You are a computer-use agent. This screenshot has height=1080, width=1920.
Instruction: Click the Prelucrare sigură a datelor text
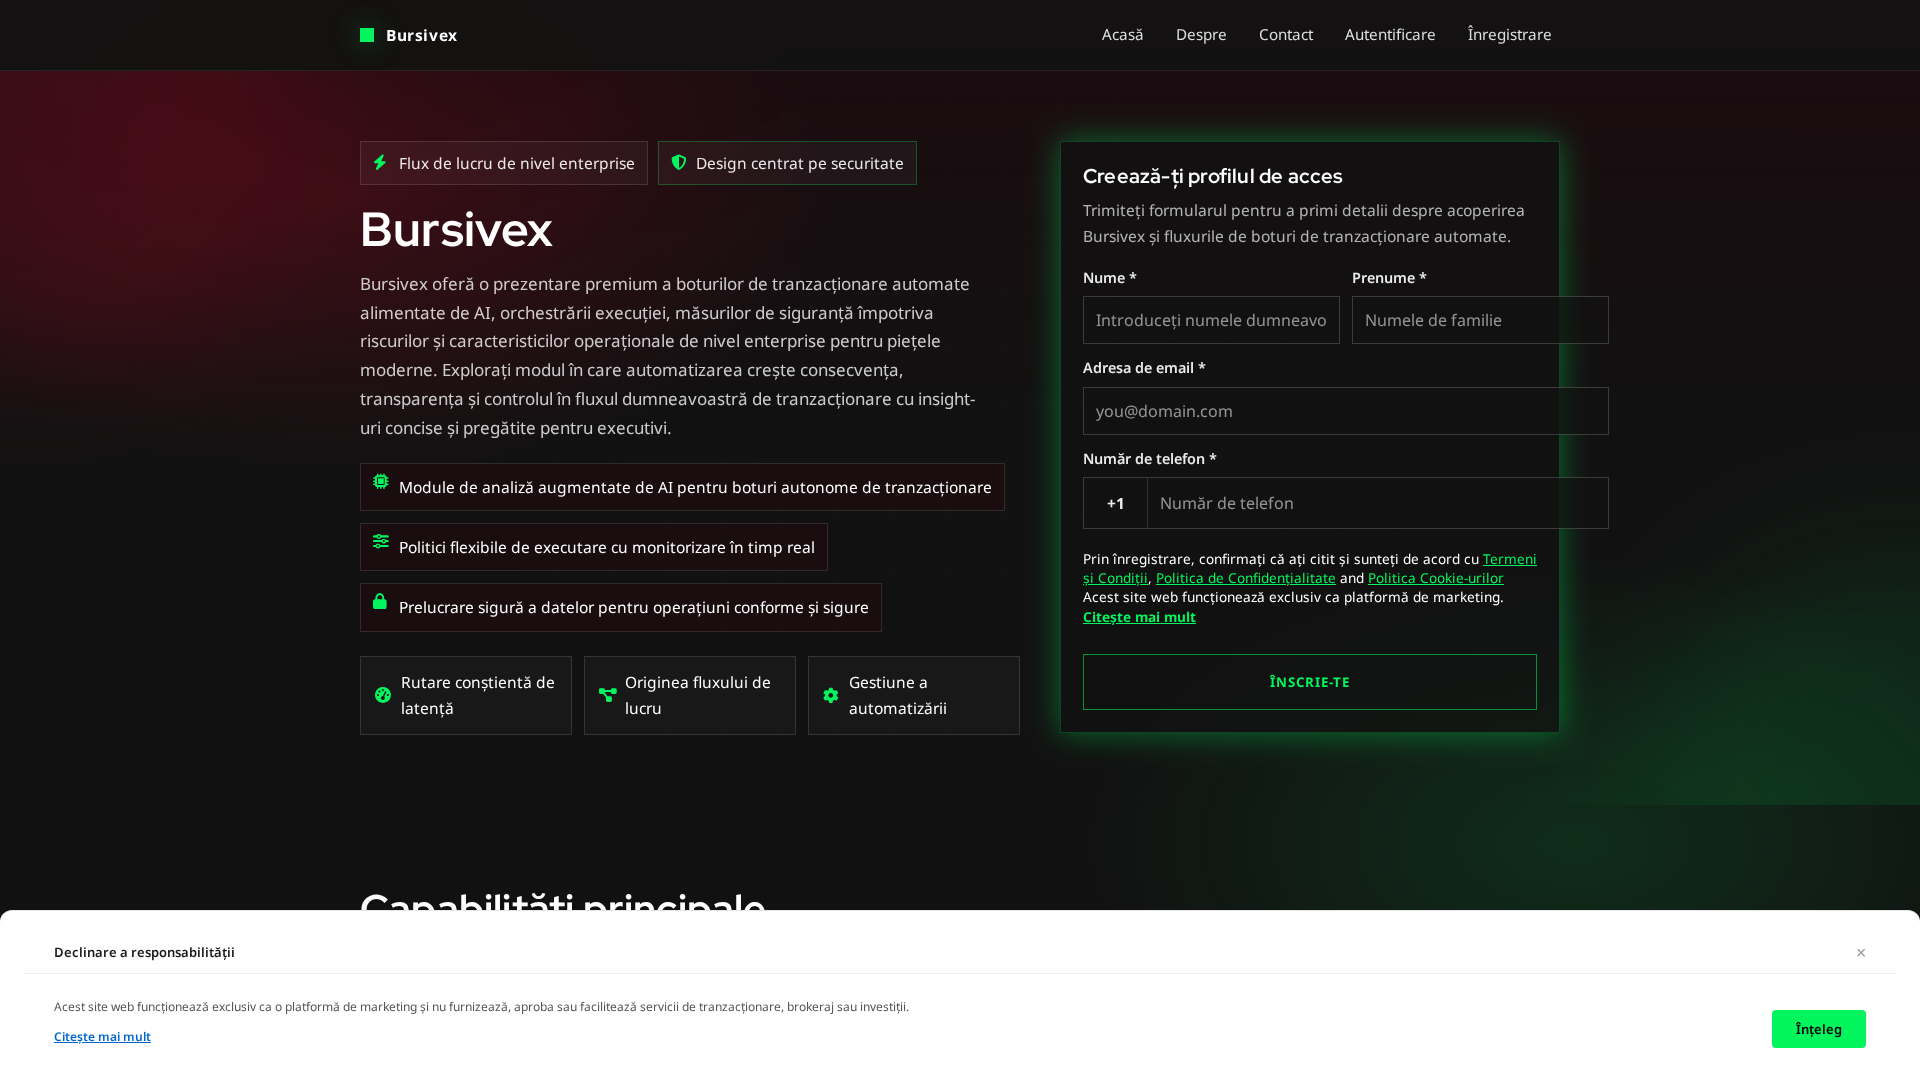634,607
